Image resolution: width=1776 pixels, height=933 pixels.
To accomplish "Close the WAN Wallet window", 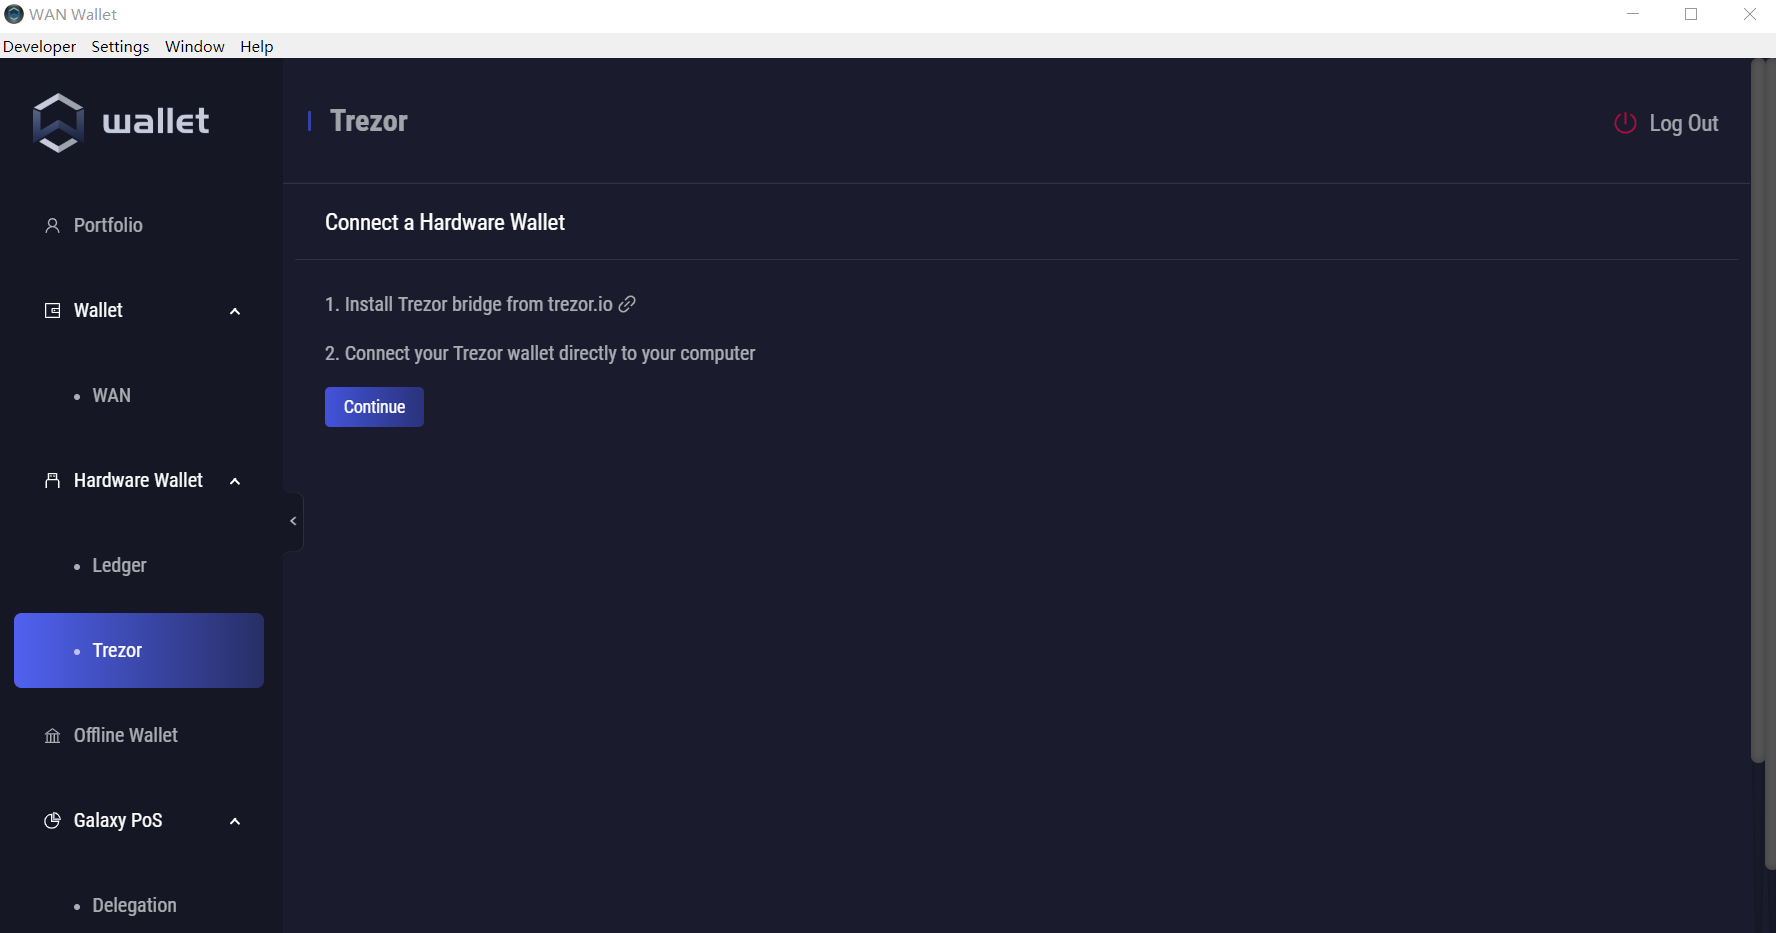I will (x=1749, y=14).
